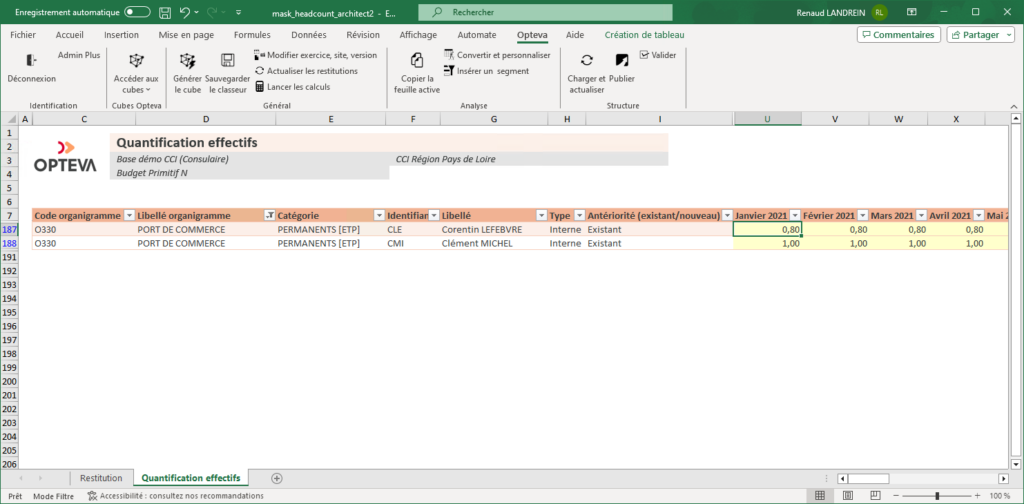Switch to the Restitution sheet tab

coord(101,479)
